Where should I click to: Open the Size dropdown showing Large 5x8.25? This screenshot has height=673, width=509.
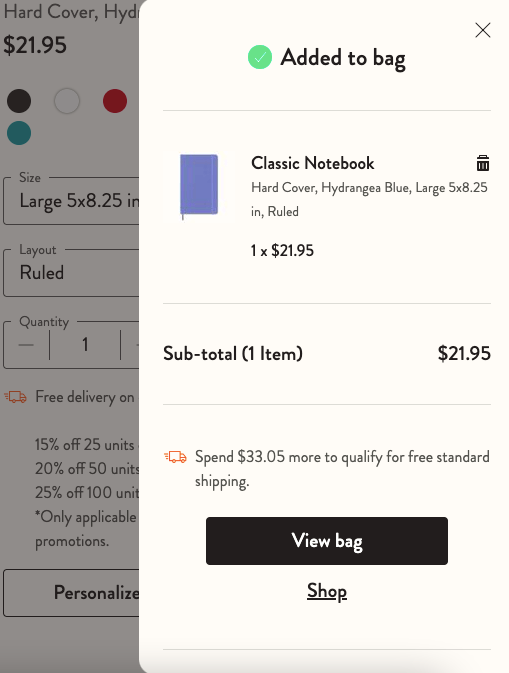coord(71,200)
